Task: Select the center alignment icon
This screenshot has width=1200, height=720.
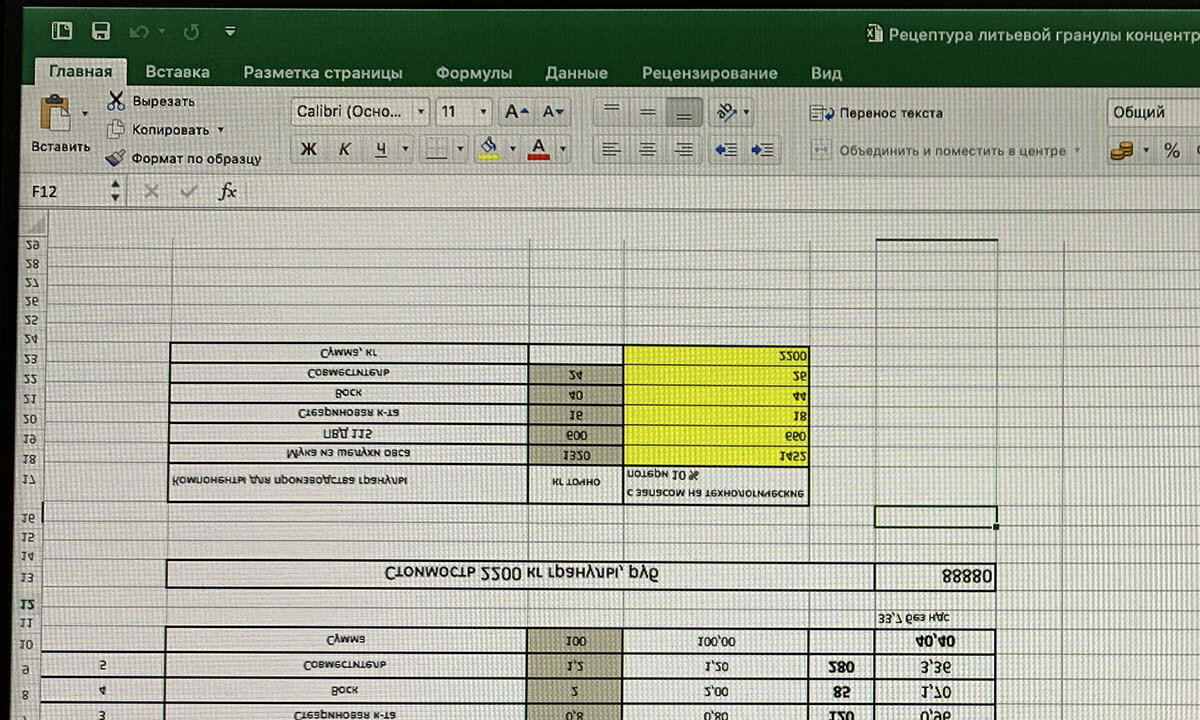Action: tap(646, 148)
